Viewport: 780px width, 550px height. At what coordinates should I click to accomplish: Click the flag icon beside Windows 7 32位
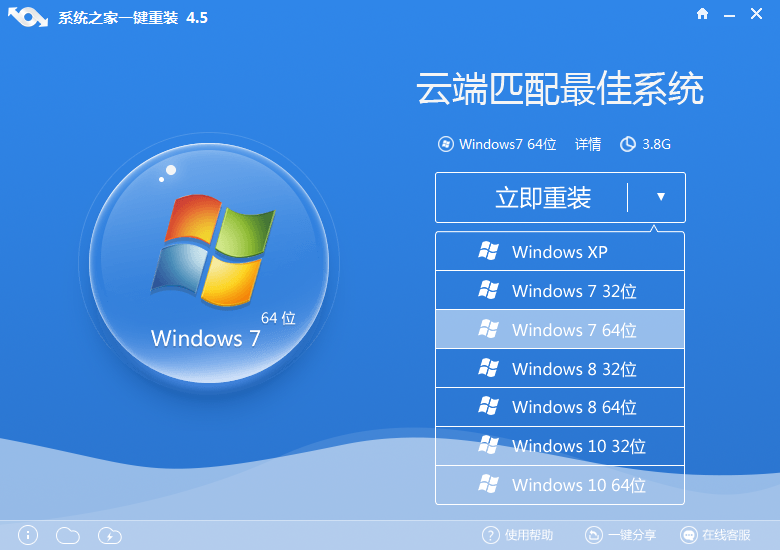point(488,290)
